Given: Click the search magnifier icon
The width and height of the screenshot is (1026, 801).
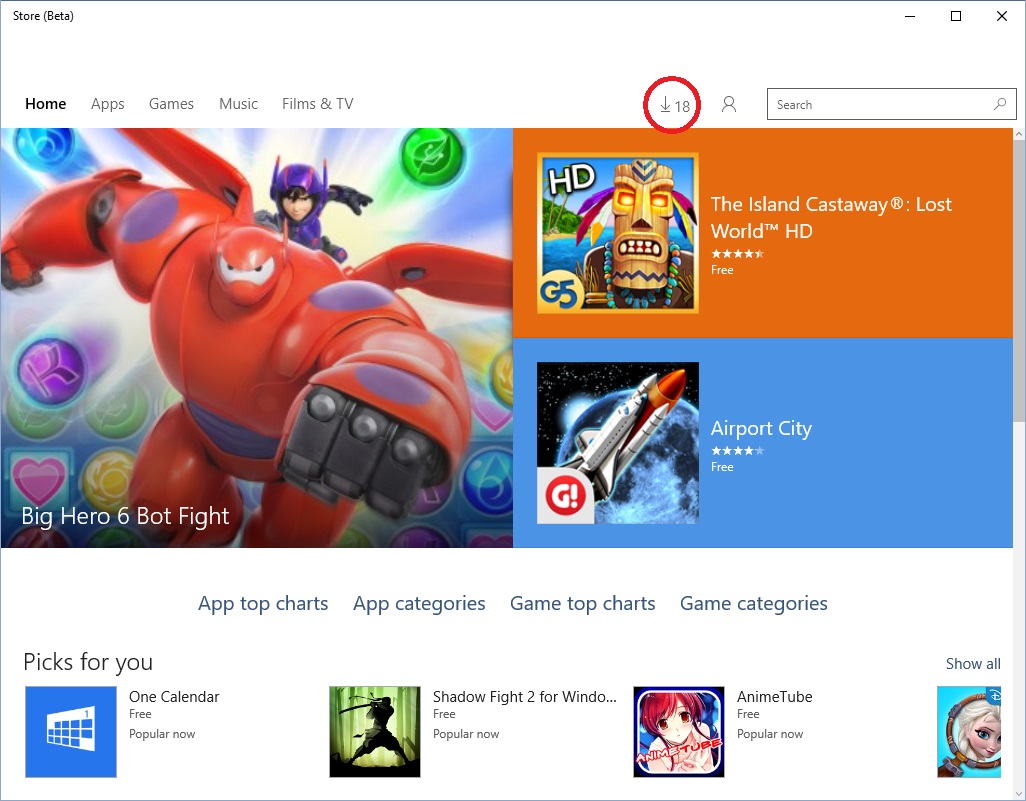Looking at the screenshot, I should coord(1000,104).
